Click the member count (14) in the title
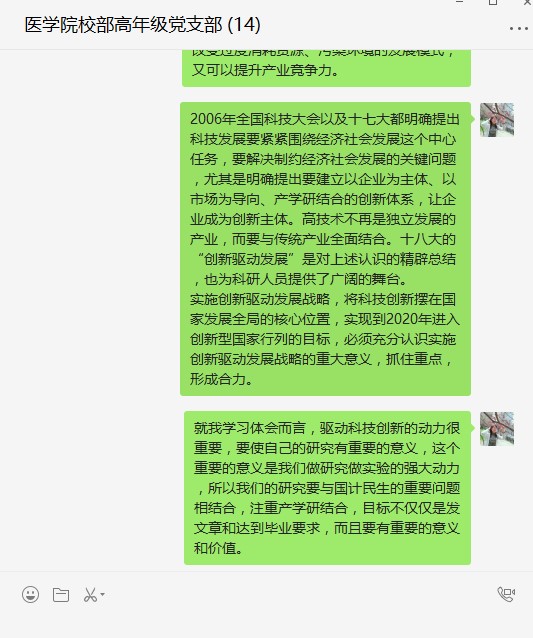 (x=244, y=25)
